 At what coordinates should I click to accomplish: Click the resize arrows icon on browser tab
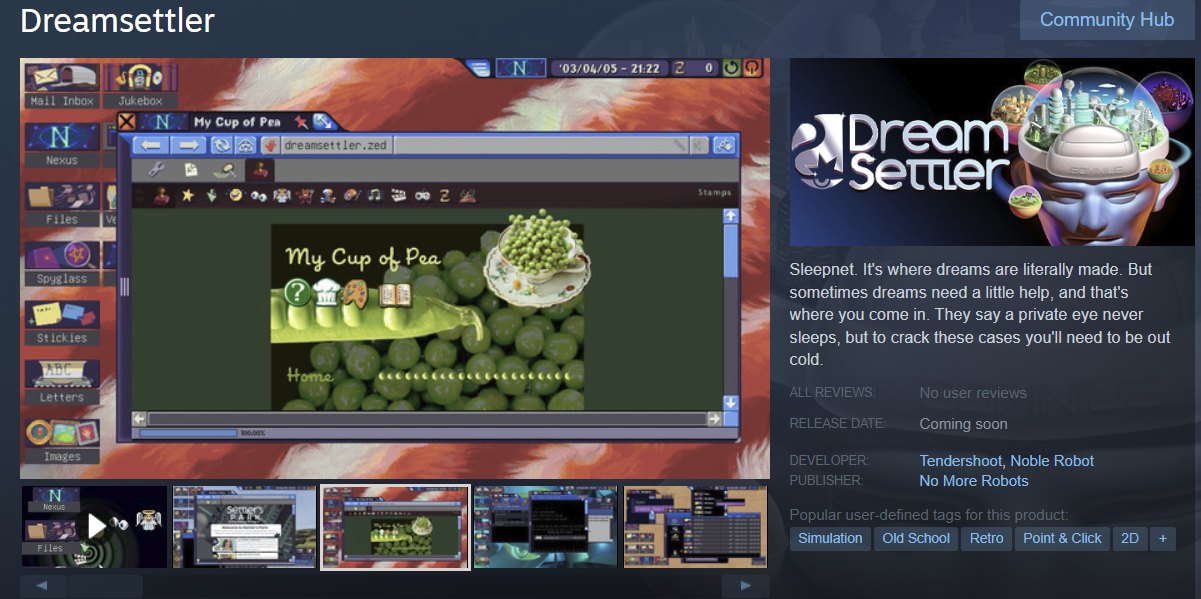(x=323, y=121)
